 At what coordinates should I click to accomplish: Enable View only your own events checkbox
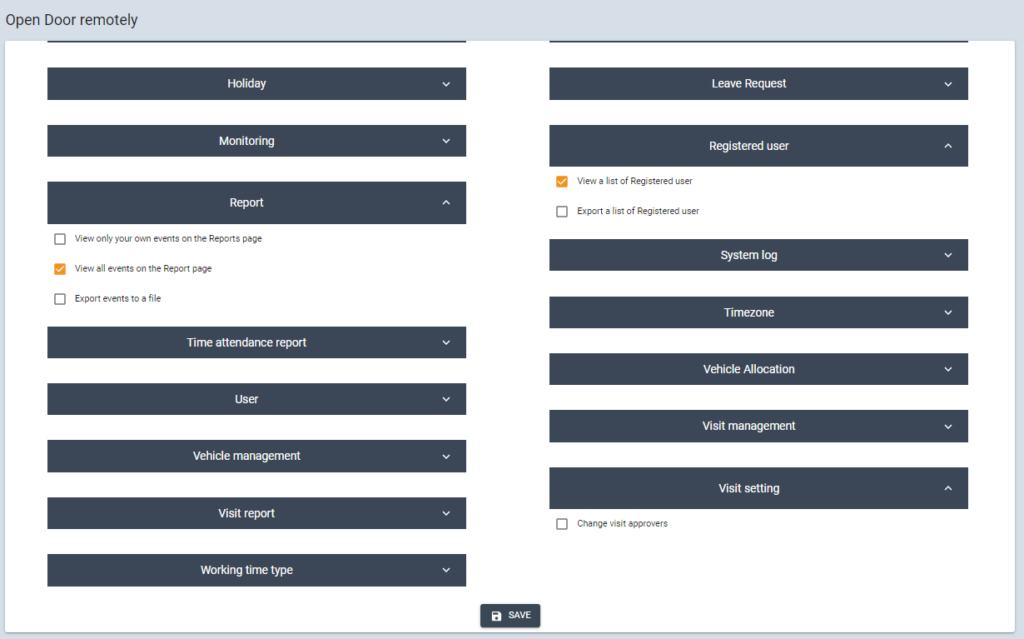(x=60, y=239)
